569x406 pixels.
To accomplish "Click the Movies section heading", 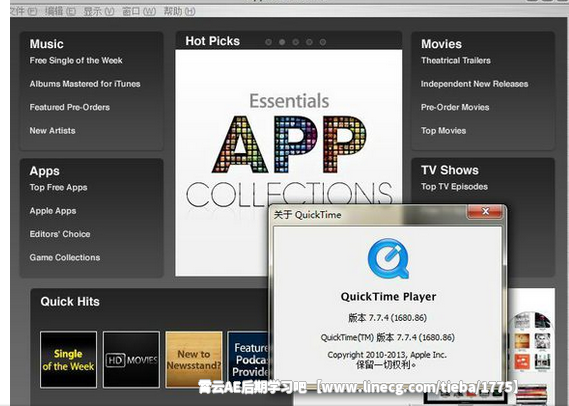I will 441,44.
